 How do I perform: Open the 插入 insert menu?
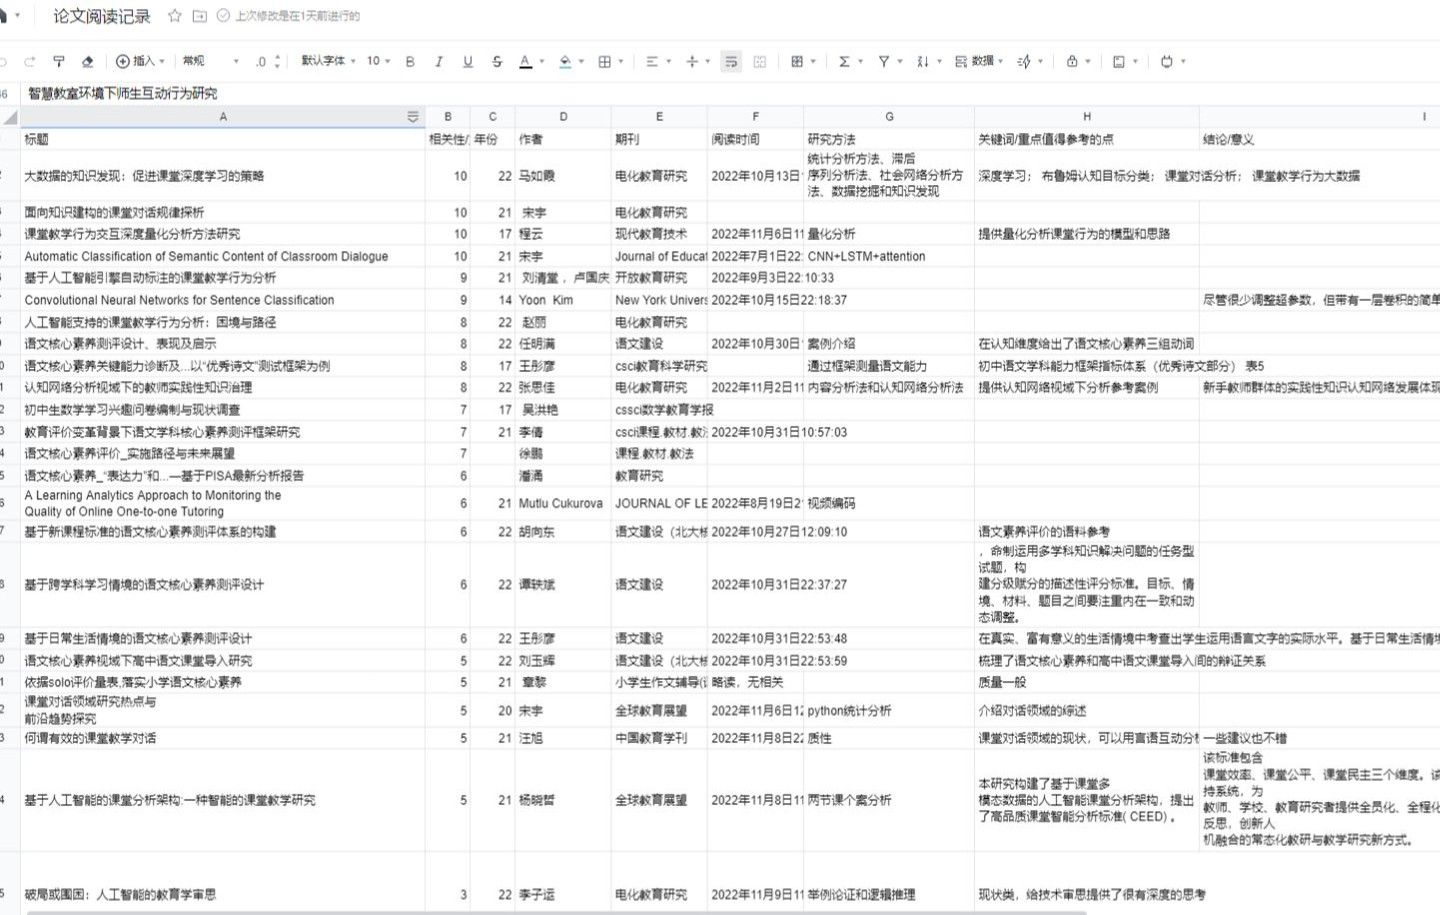click(140, 61)
